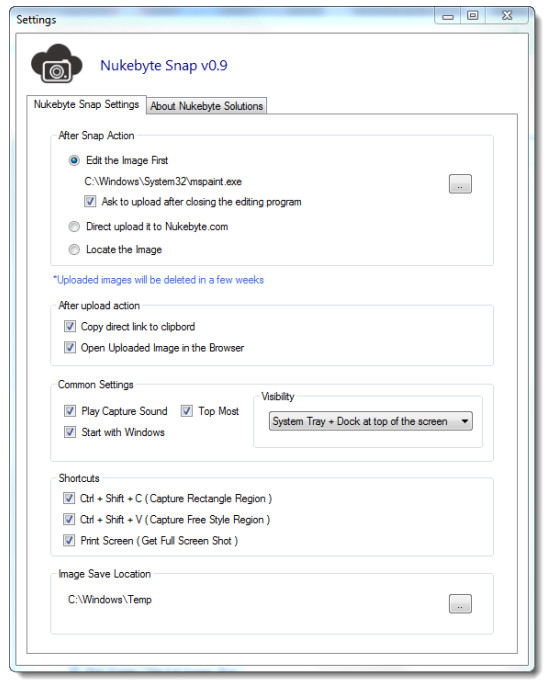Minimize the Settings window
The height and width of the screenshot is (684, 548).
(448, 16)
